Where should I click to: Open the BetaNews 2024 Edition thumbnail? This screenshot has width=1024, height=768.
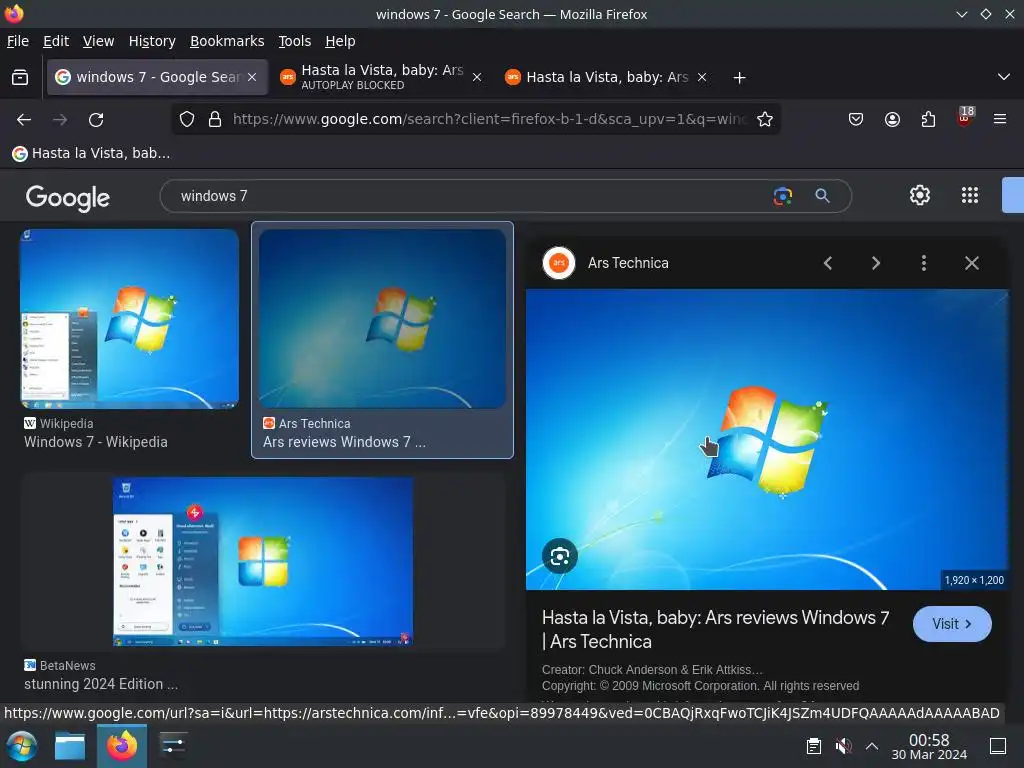tap(263, 562)
